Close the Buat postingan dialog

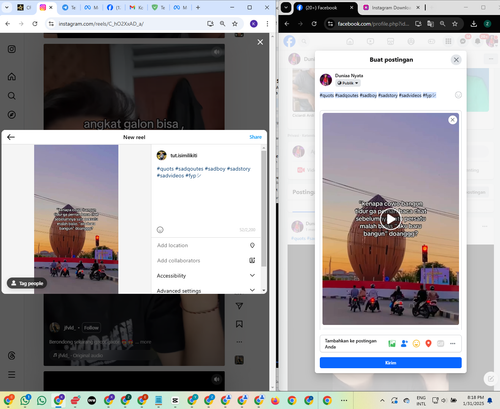click(x=456, y=60)
